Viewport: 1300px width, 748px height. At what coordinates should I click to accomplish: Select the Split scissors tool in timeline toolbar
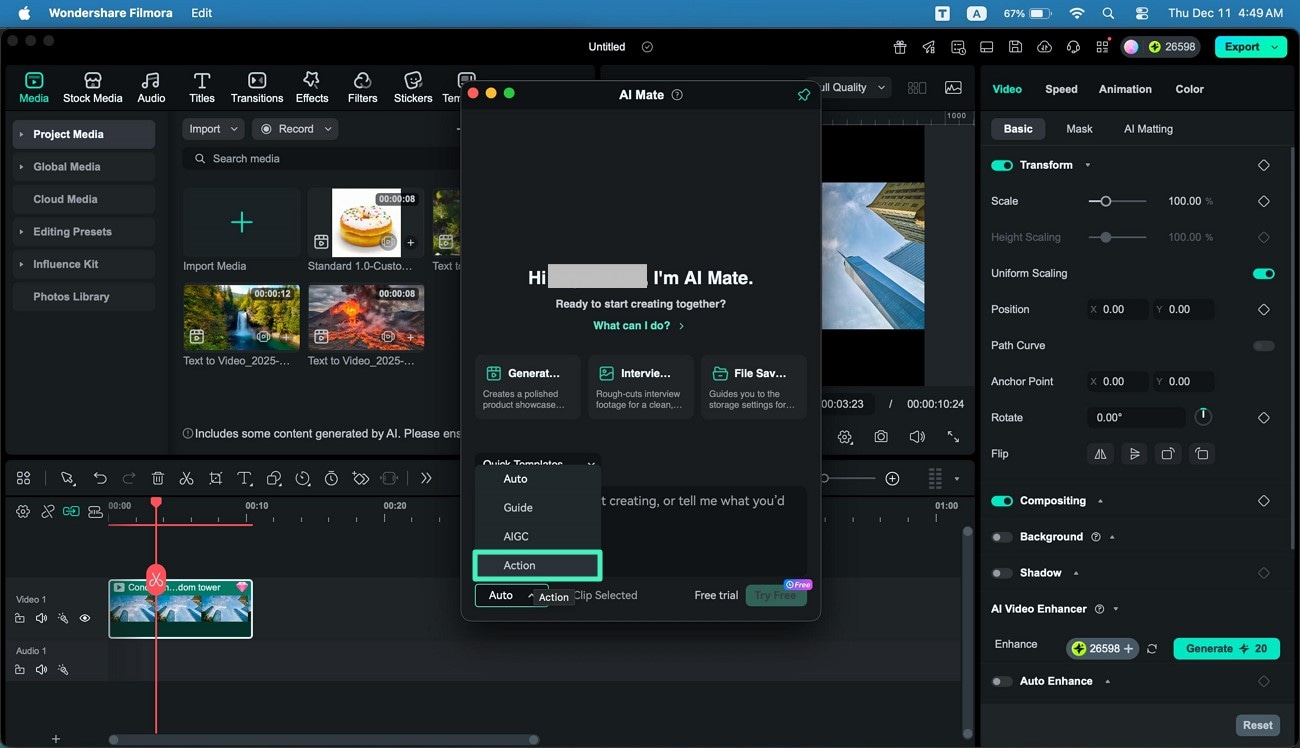click(186, 478)
